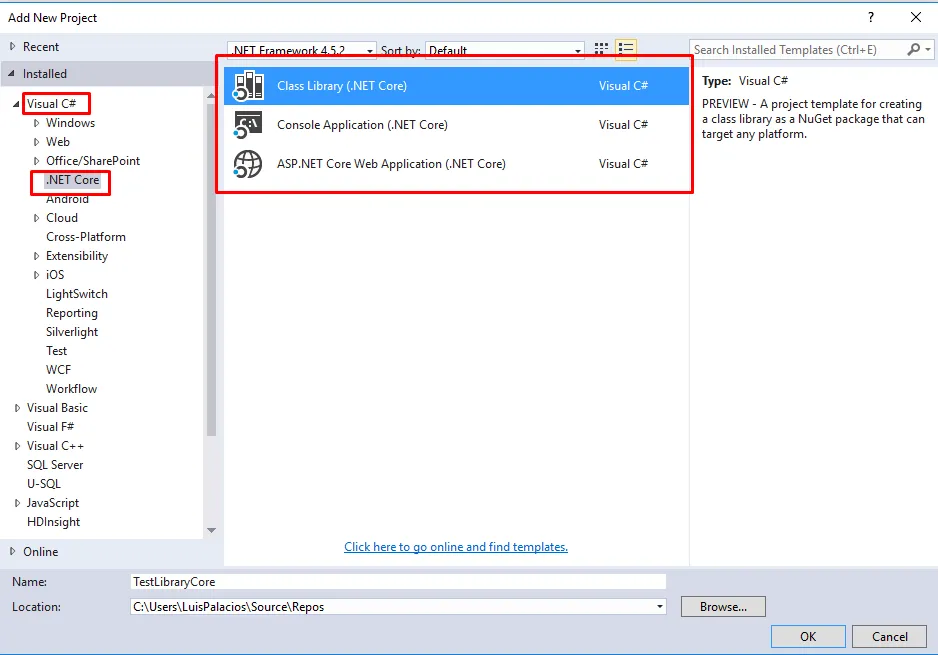Select Class Library (.NET Core) template name

342,86
